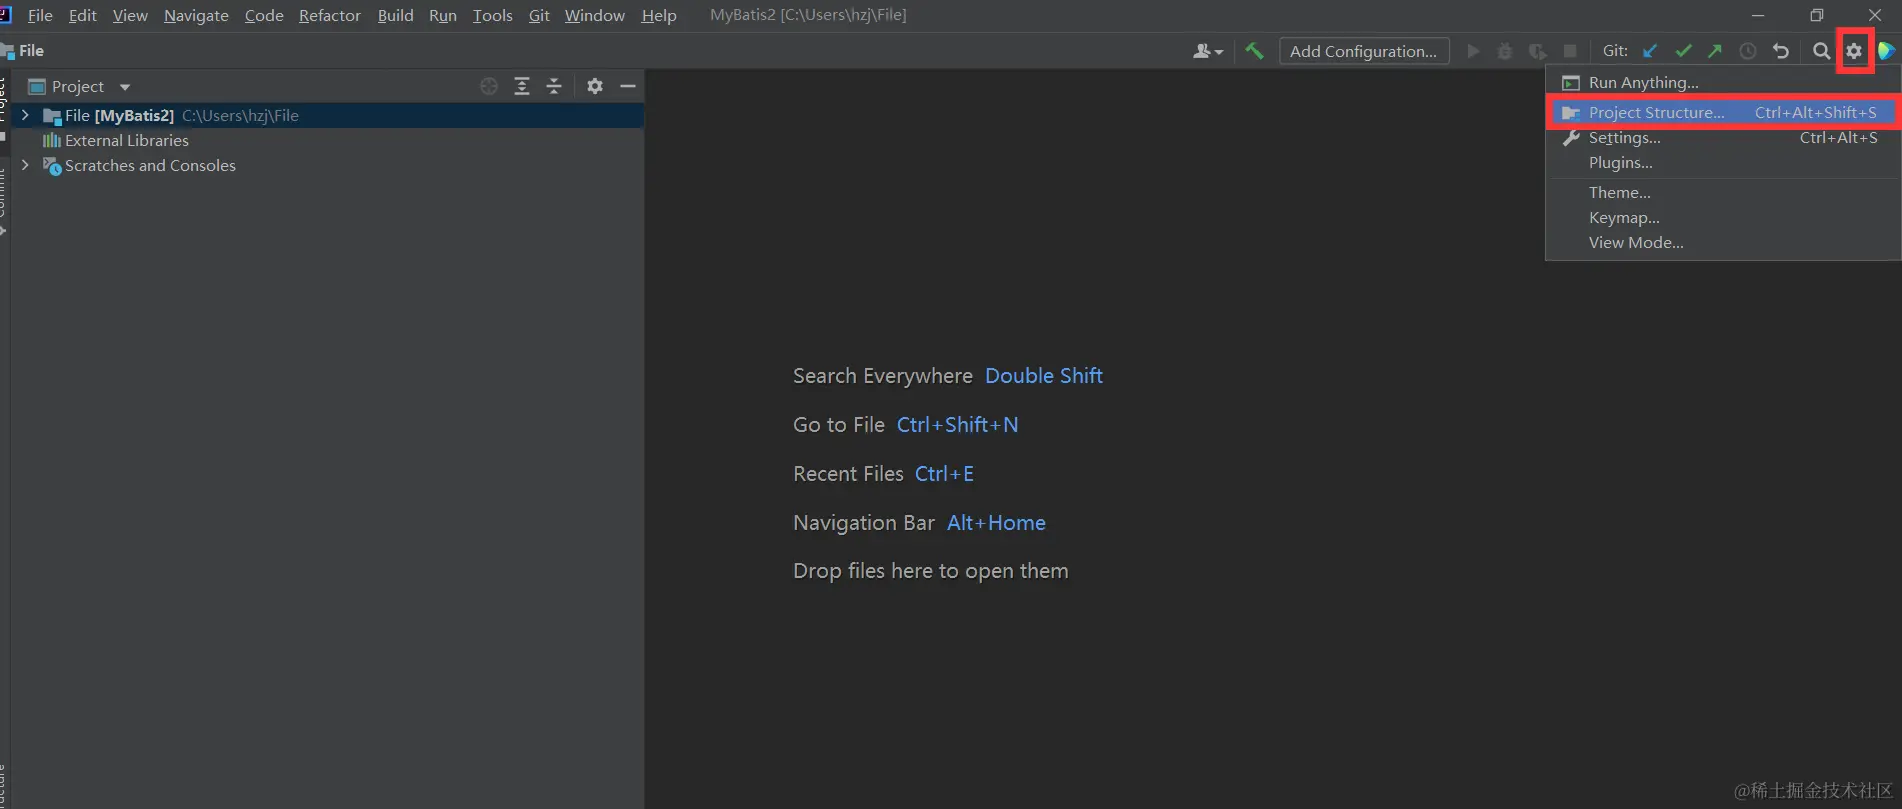This screenshot has height=809, width=1902.
Task: Choose Keymap... from the popup
Action: (1723, 218)
